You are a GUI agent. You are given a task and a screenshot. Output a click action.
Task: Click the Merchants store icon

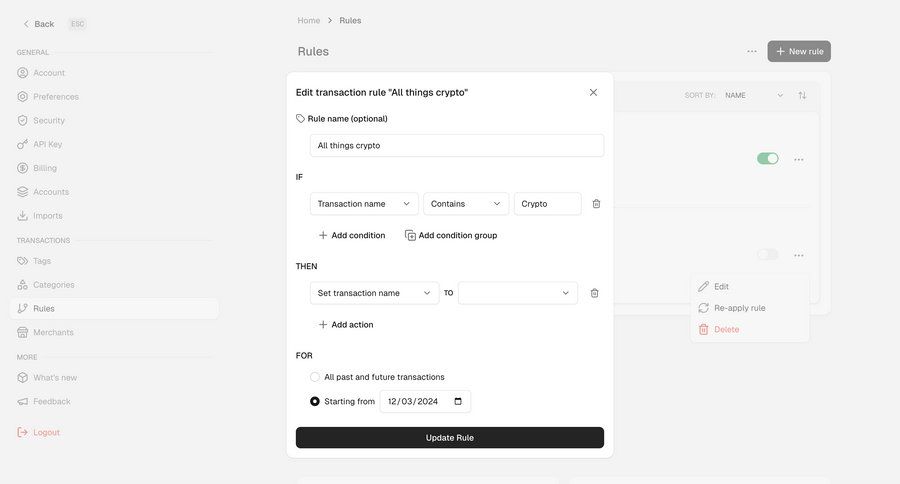click(x=22, y=332)
